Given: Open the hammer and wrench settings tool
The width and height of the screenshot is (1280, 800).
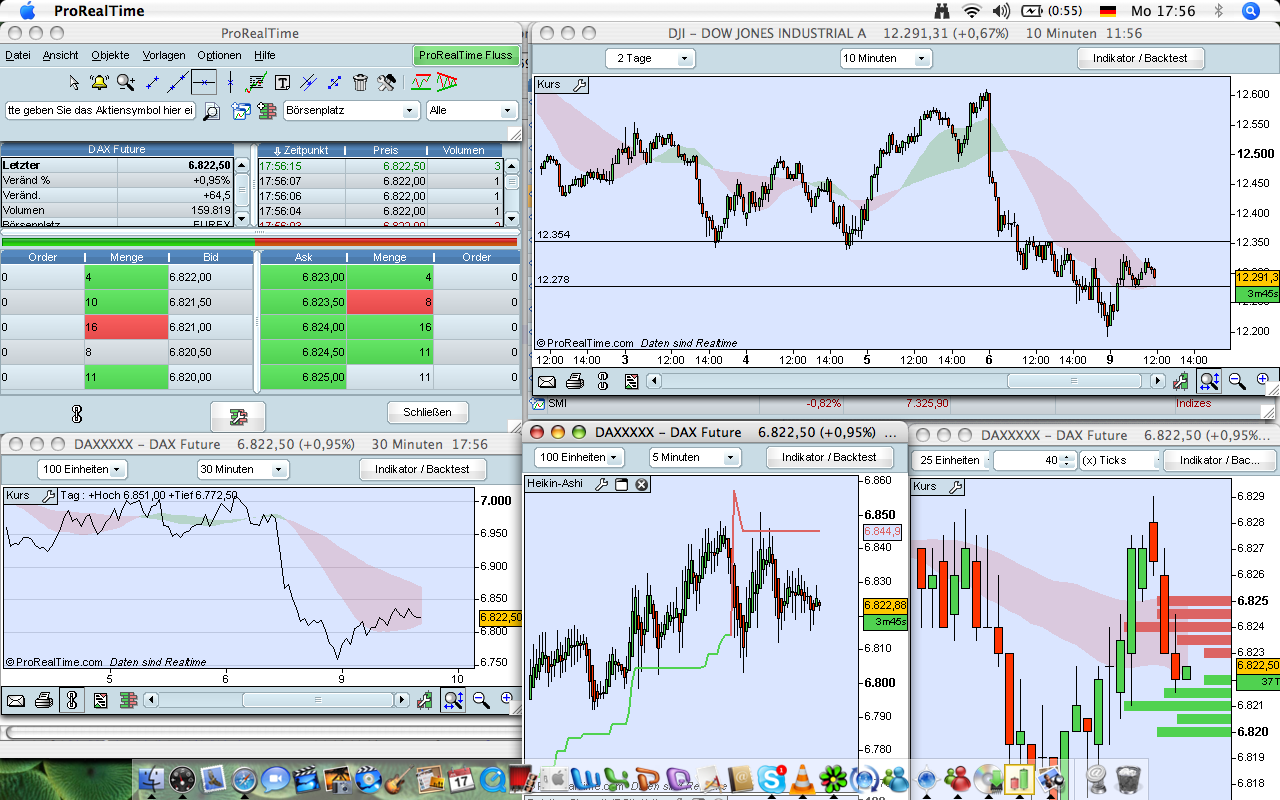Looking at the screenshot, I should (x=387, y=82).
